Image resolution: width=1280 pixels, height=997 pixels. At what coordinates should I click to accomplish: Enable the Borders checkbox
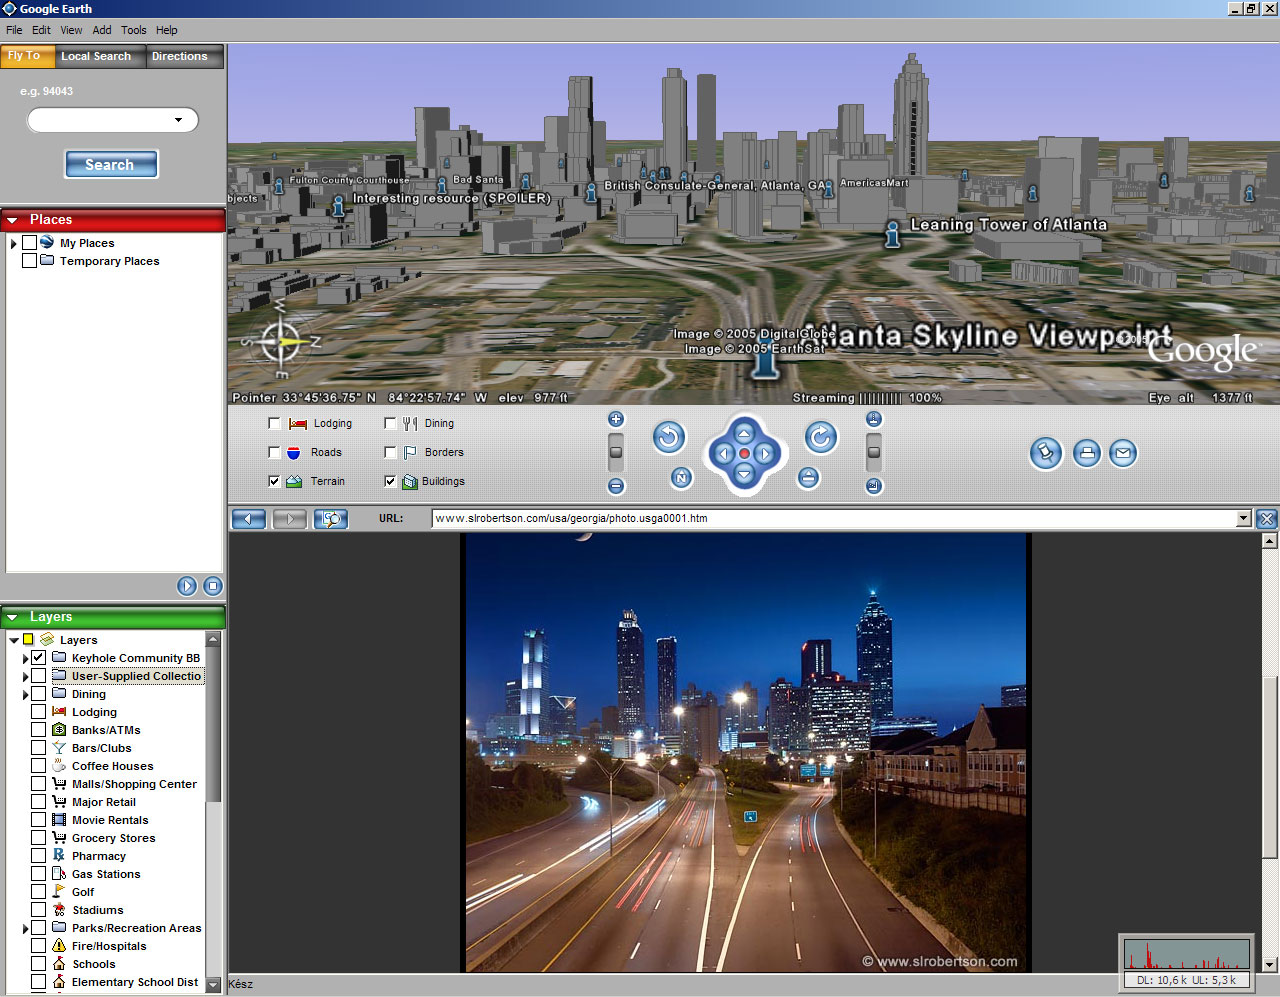(390, 453)
